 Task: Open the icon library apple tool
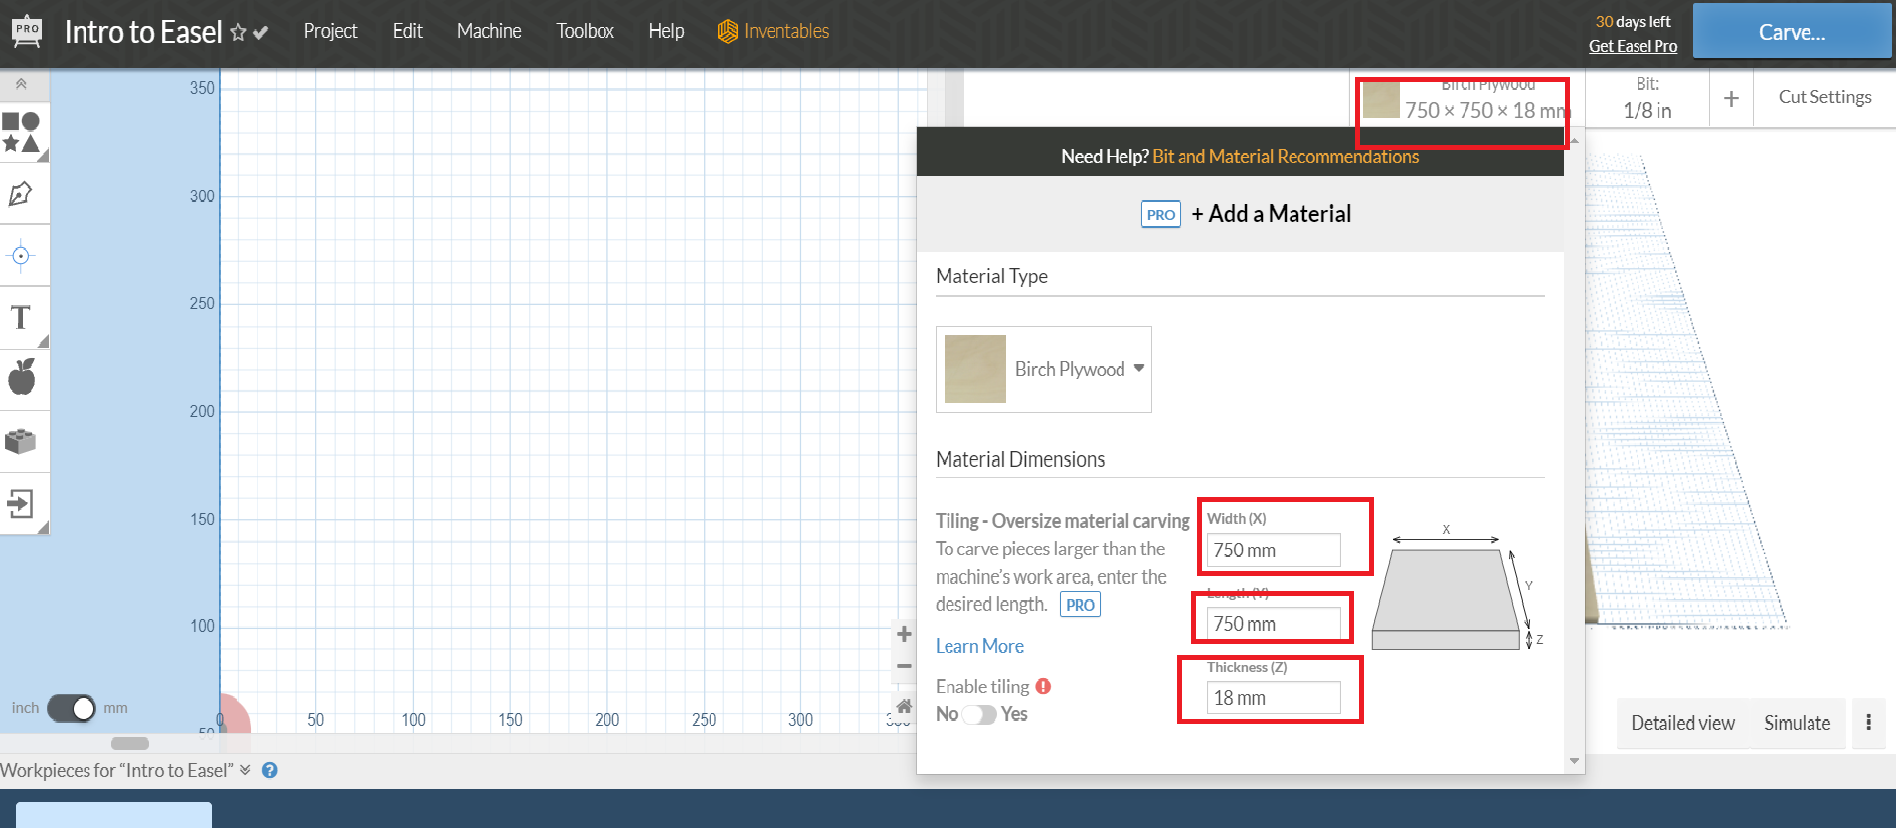22,378
